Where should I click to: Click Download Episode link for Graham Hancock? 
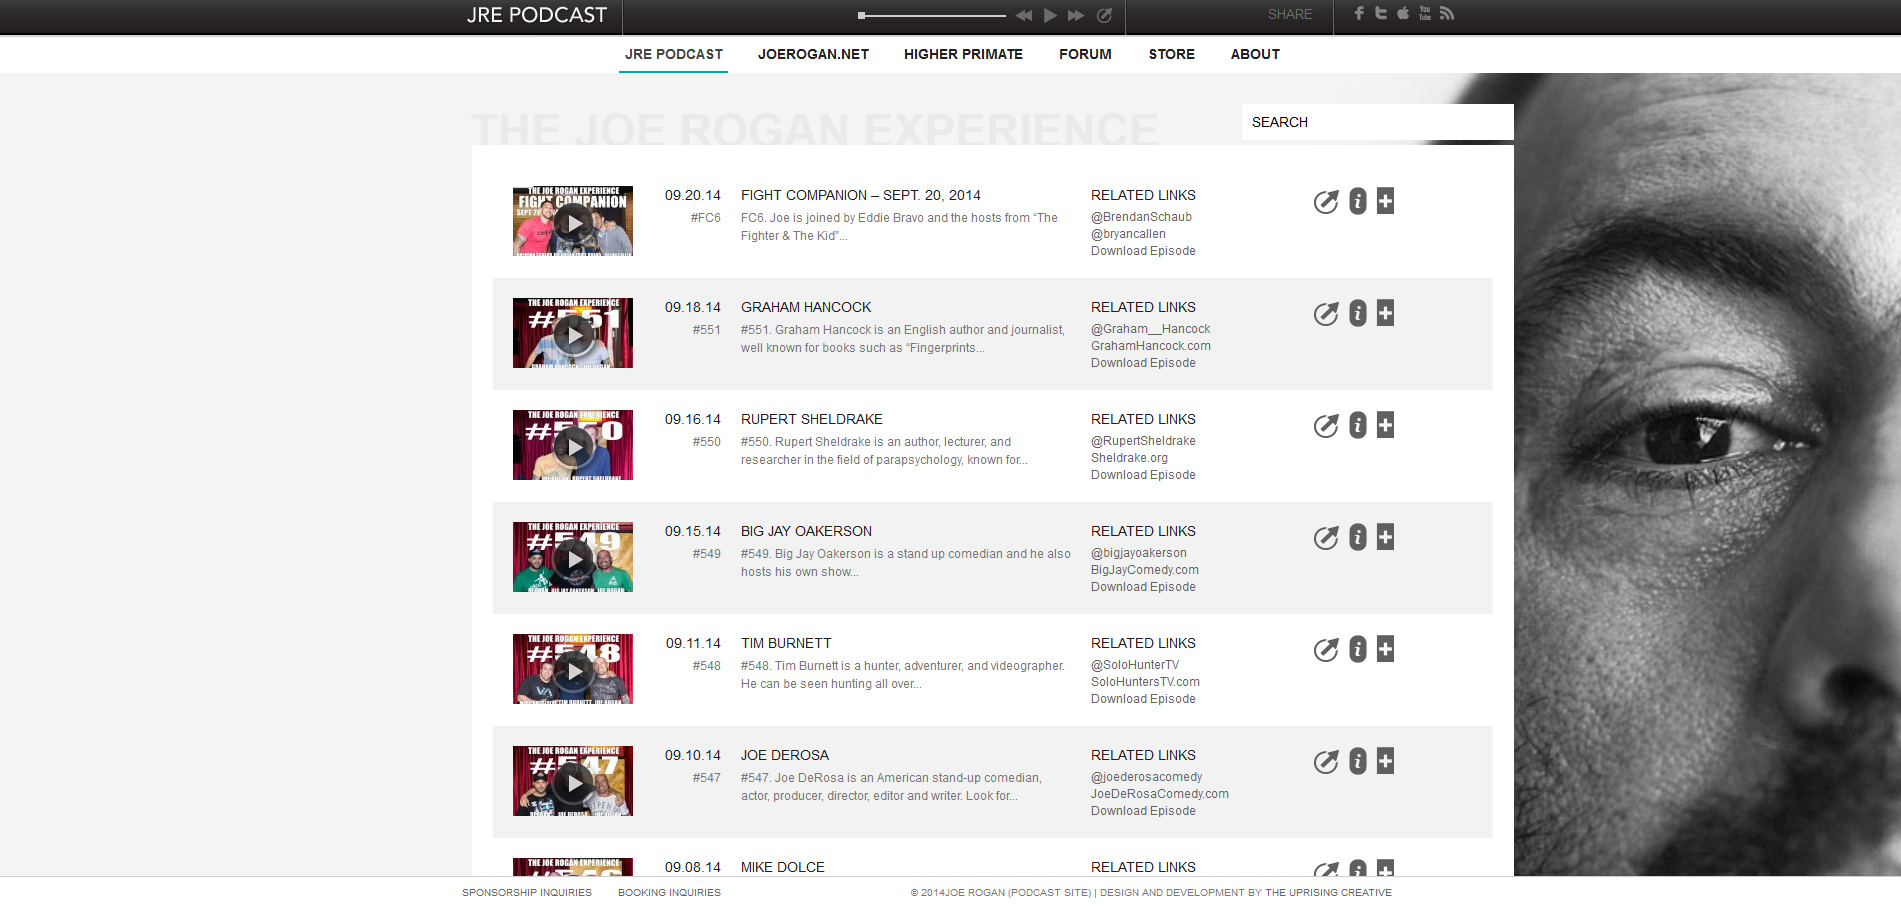point(1143,363)
